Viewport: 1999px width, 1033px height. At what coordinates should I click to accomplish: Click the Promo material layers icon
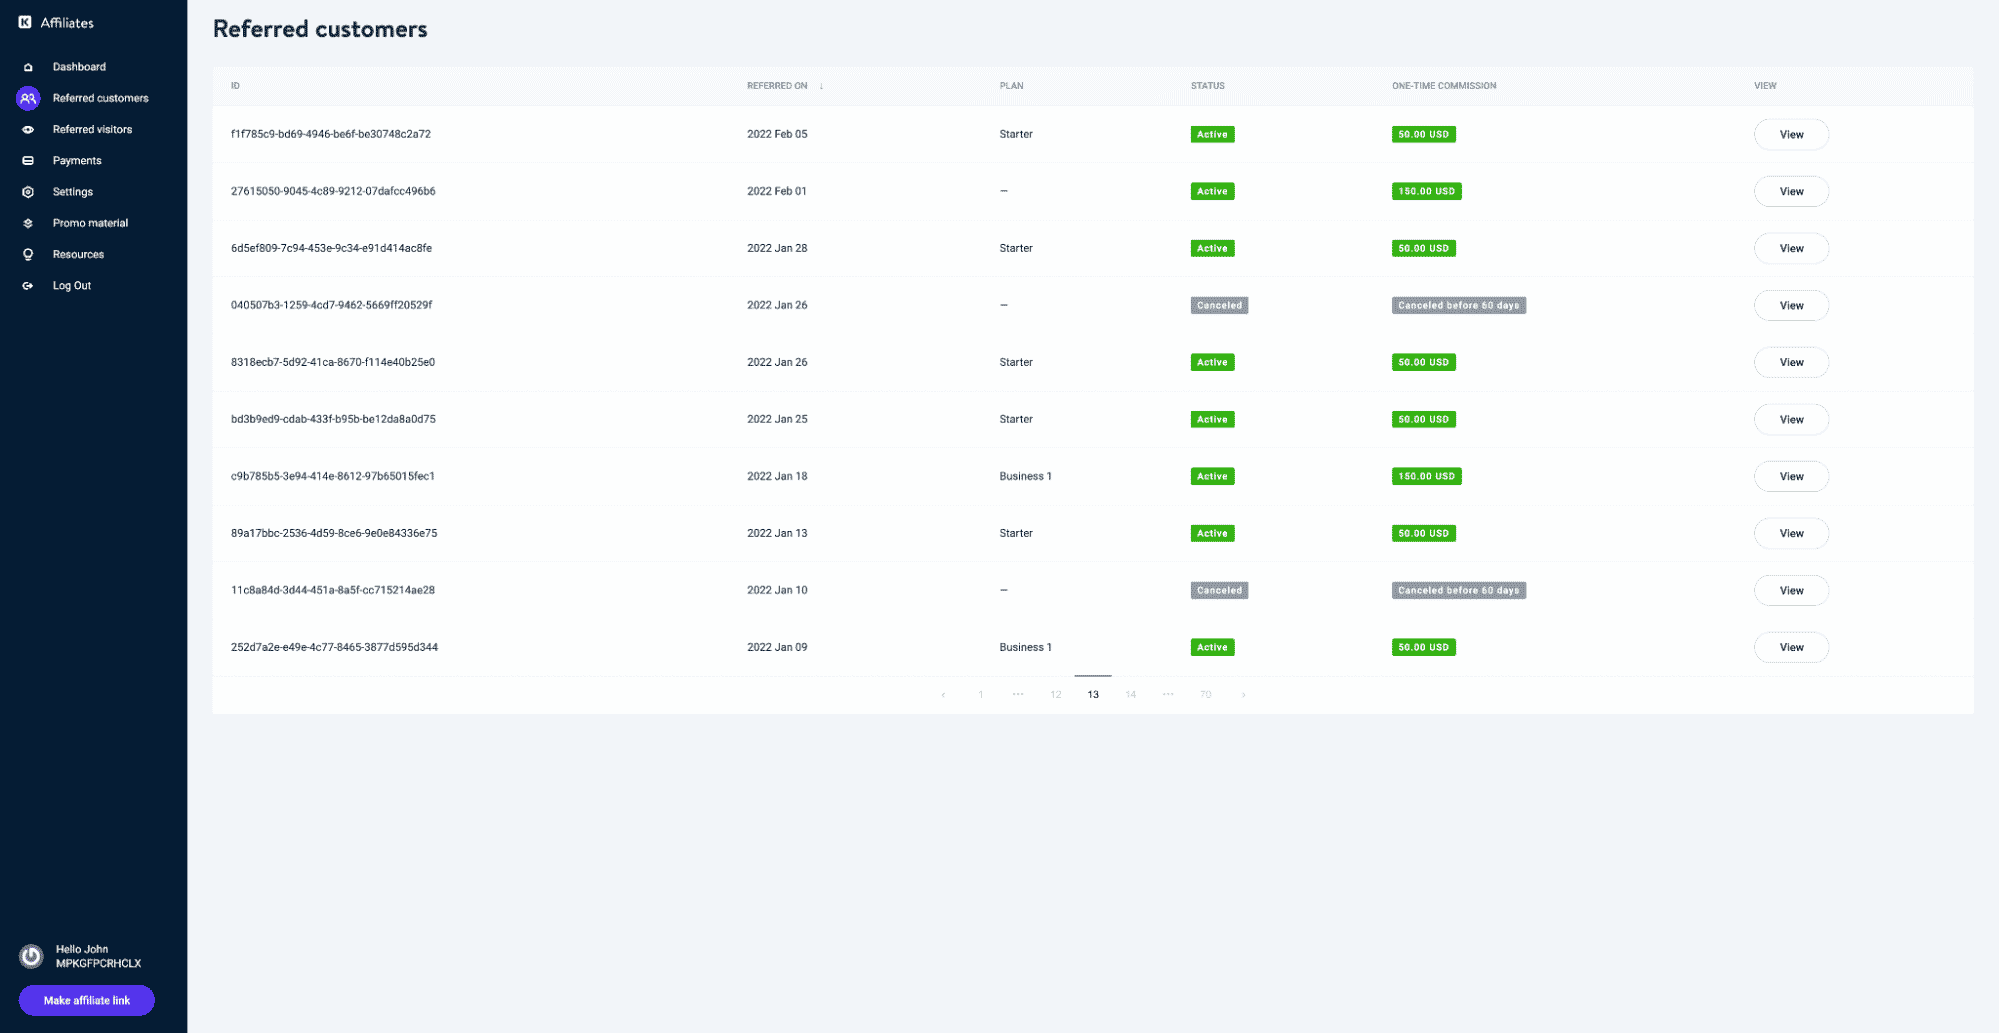point(28,223)
